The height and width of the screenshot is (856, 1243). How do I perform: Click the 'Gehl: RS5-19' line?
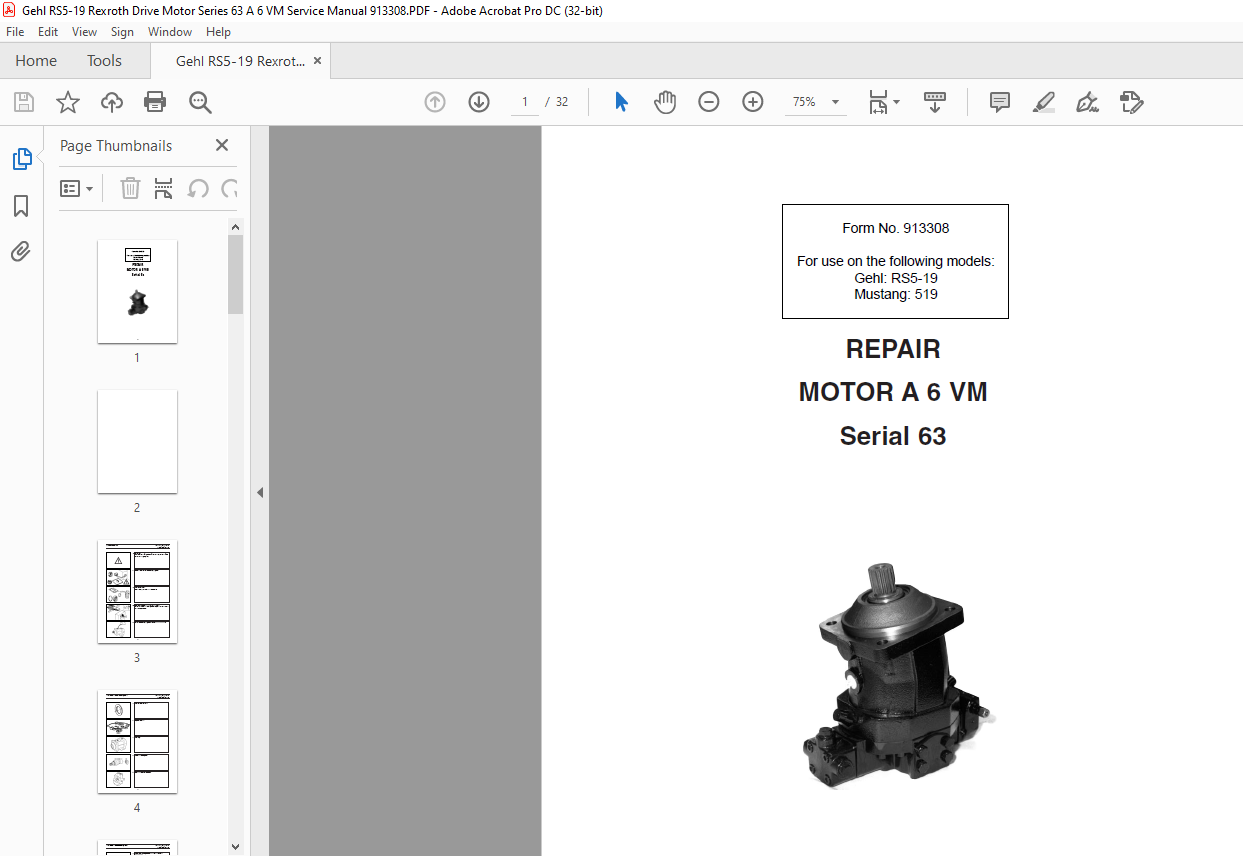coord(895,278)
